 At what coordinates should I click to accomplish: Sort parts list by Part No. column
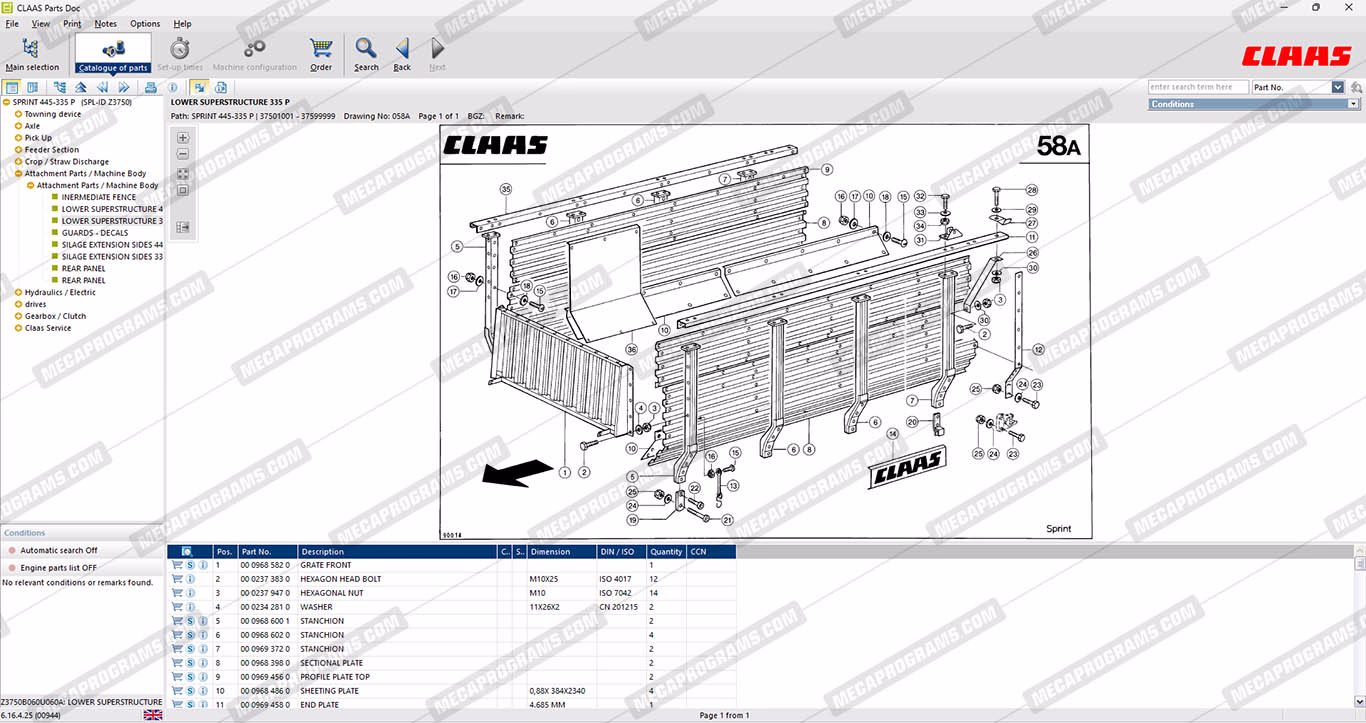(x=268, y=551)
